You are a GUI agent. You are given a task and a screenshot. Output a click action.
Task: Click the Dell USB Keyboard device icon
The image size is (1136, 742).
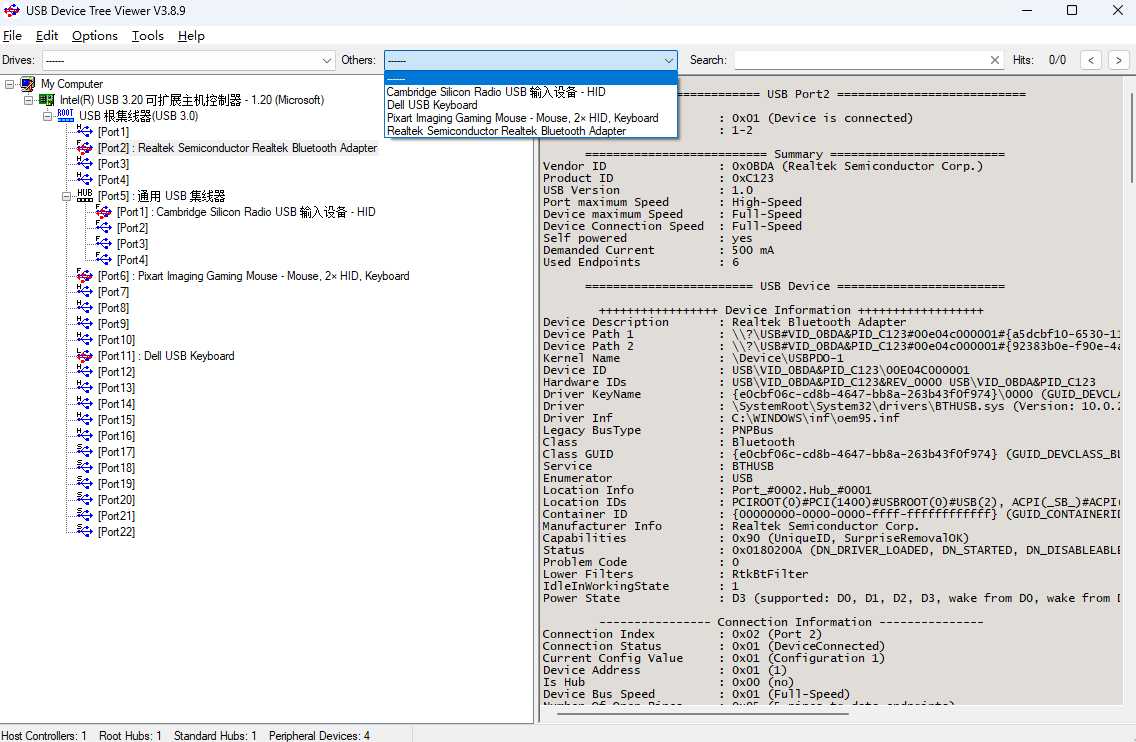pos(85,356)
